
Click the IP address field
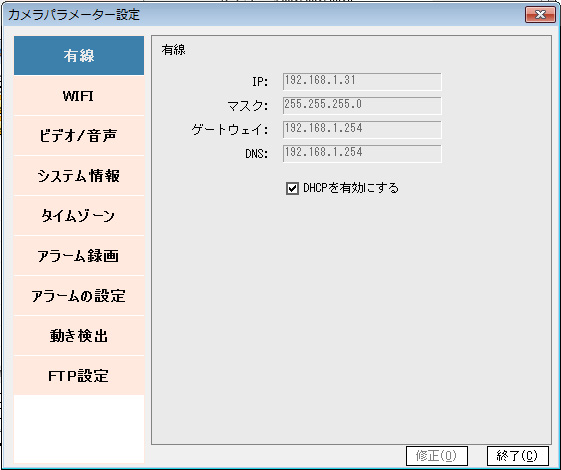pos(362,82)
